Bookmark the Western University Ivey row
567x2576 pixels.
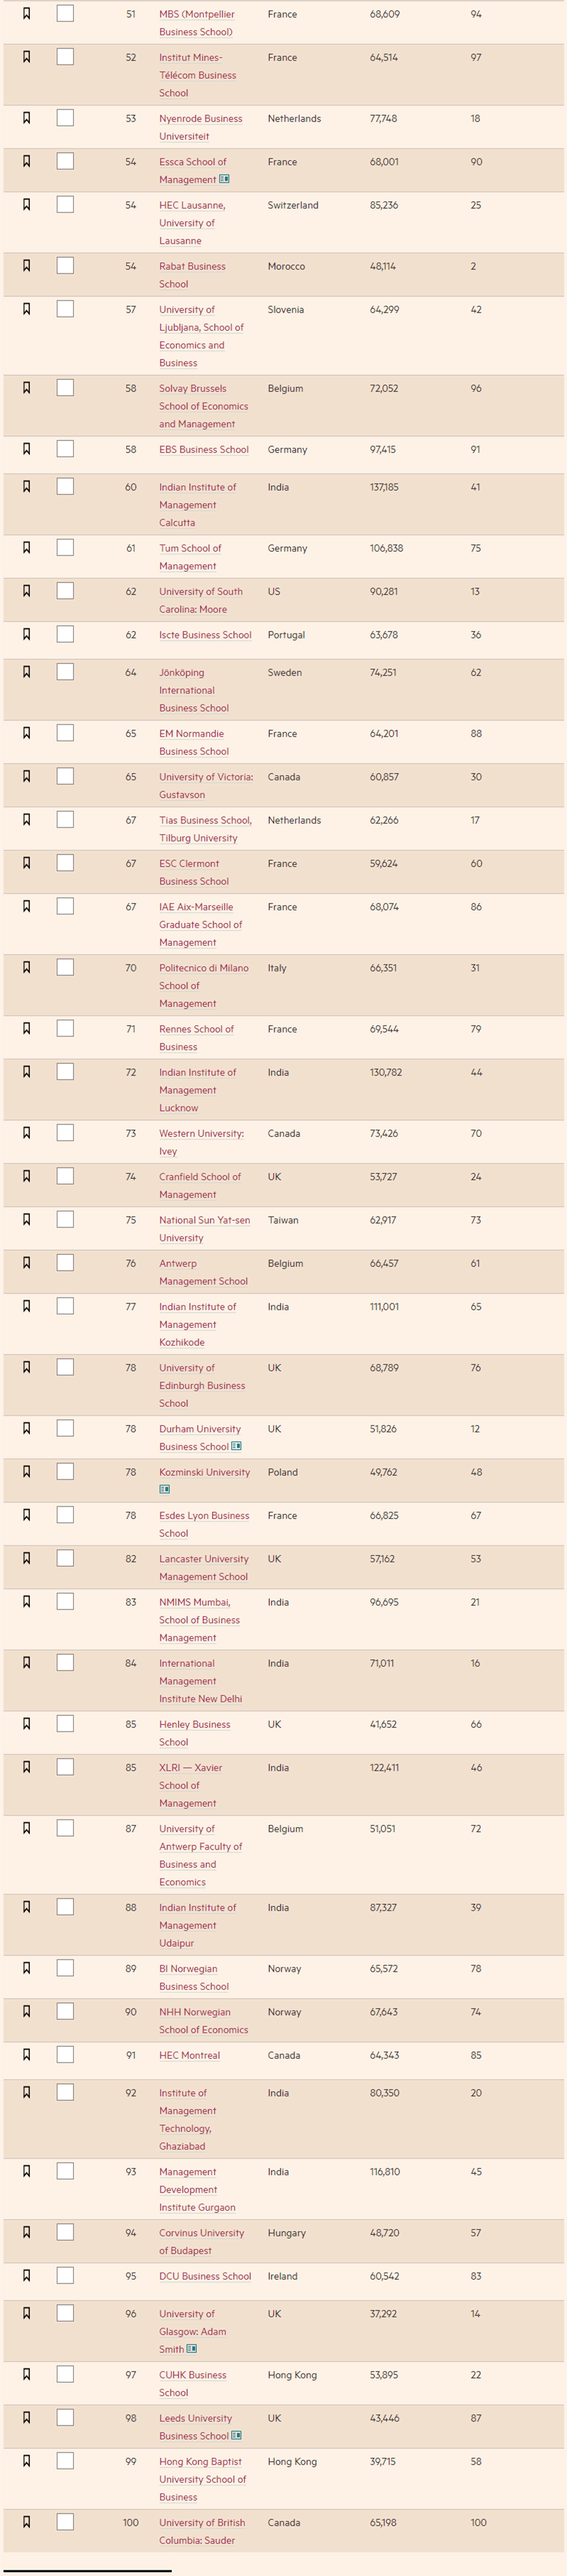pyautogui.click(x=26, y=1132)
